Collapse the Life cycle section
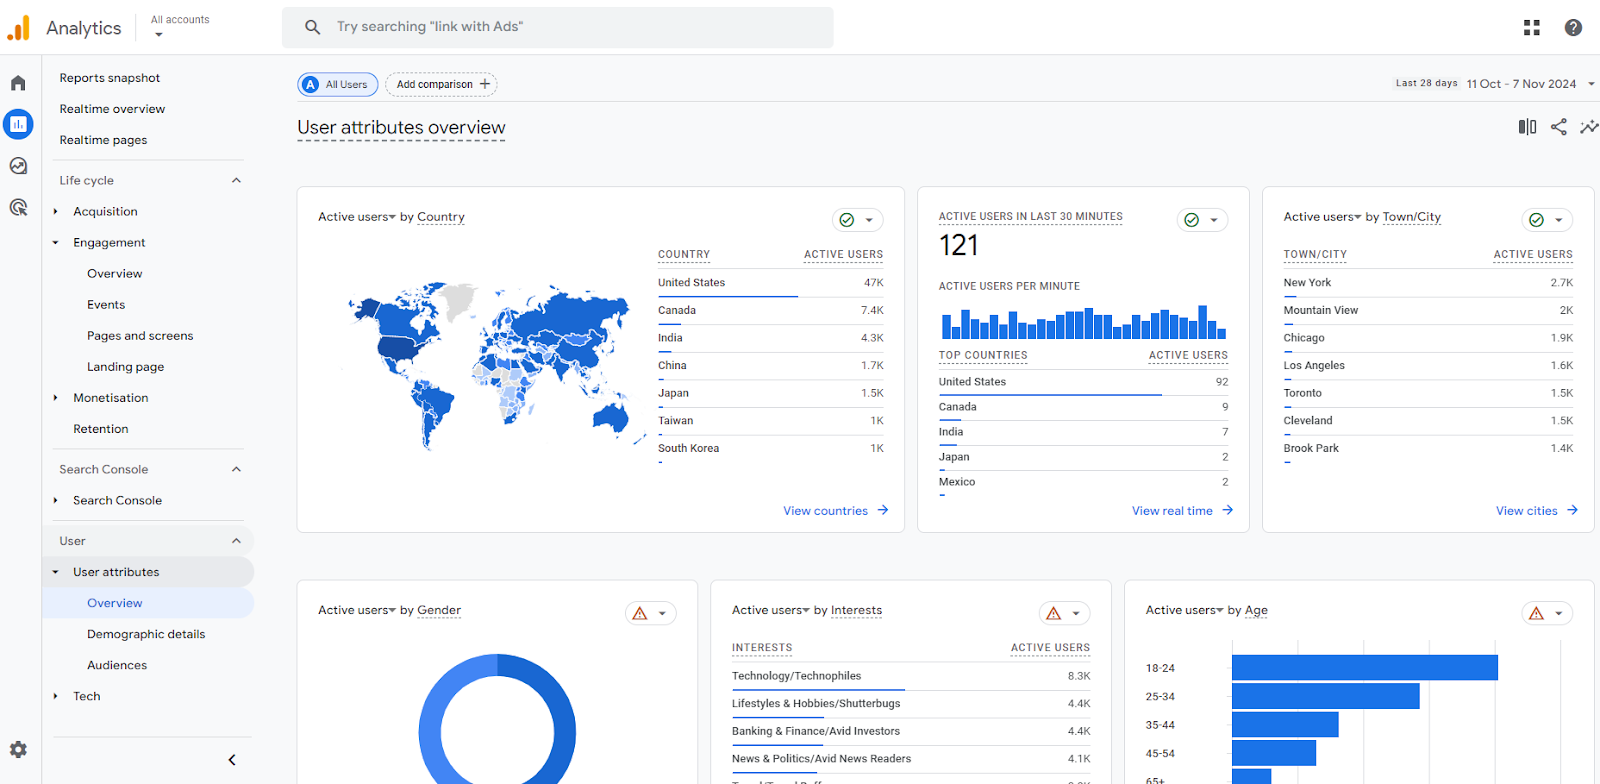The width and height of the screenshot is (1600, 784). pyautogui.click(x=236, y=181)
